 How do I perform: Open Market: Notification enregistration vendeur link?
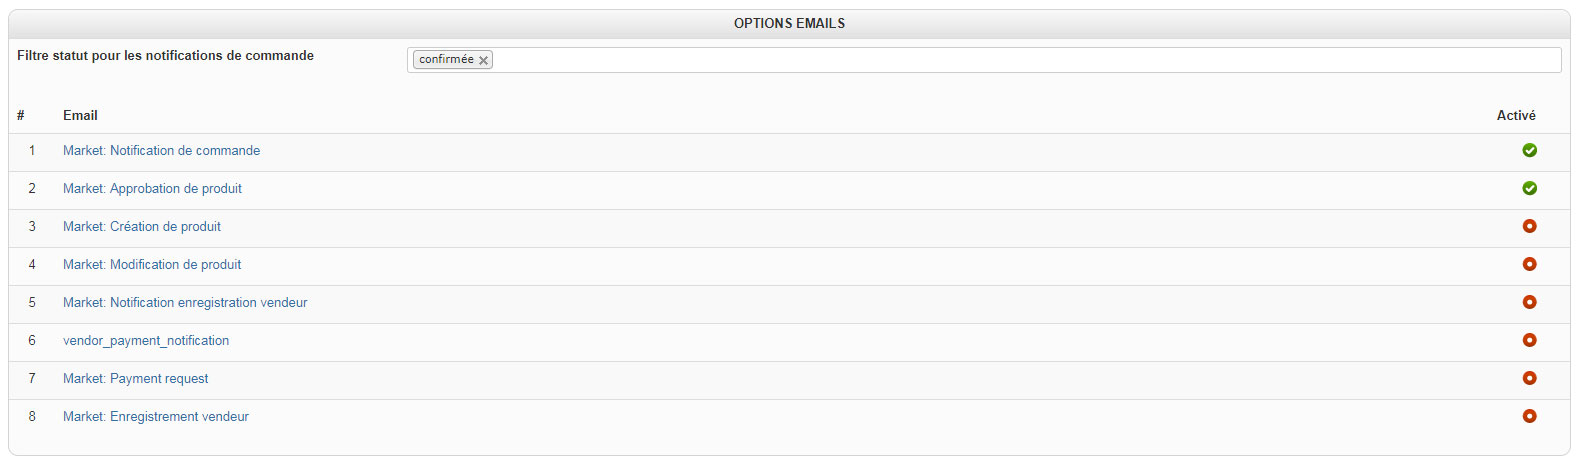pyautogui.click(x=185, y=302)
